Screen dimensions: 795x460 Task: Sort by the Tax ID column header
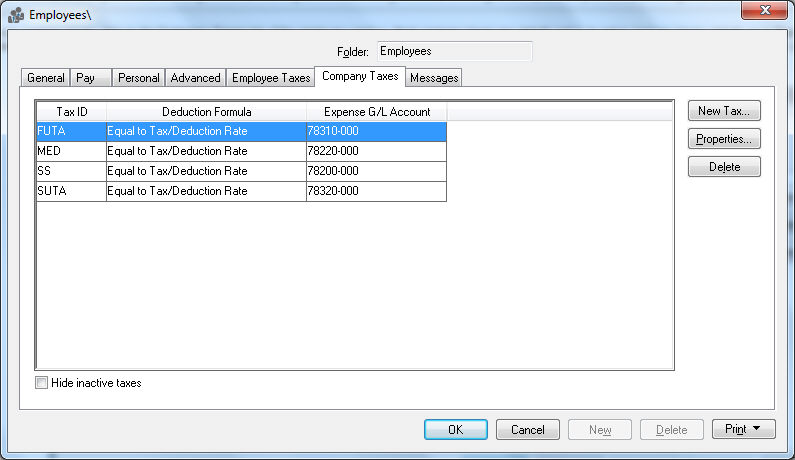(x=71, y=112)
